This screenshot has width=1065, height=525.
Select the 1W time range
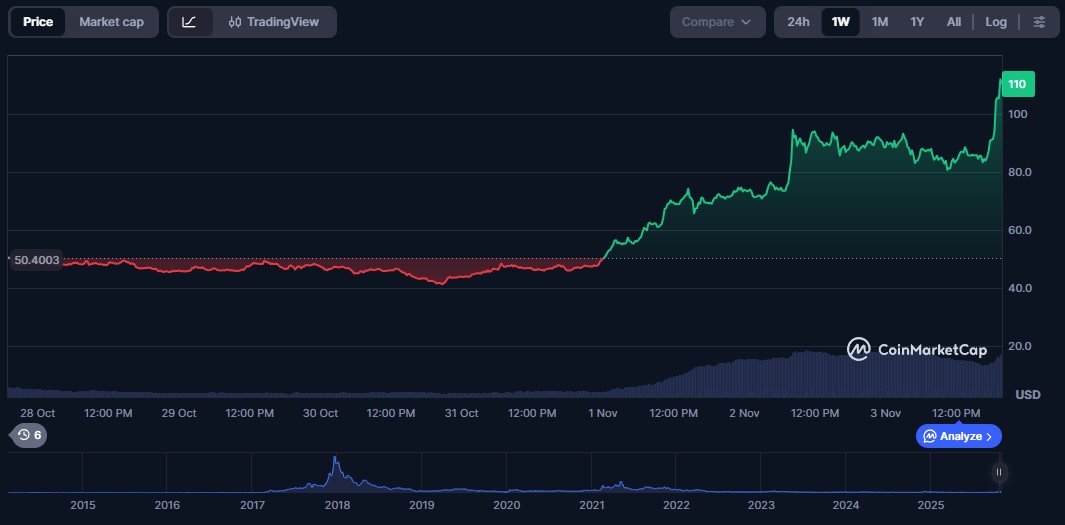[840, 22]
